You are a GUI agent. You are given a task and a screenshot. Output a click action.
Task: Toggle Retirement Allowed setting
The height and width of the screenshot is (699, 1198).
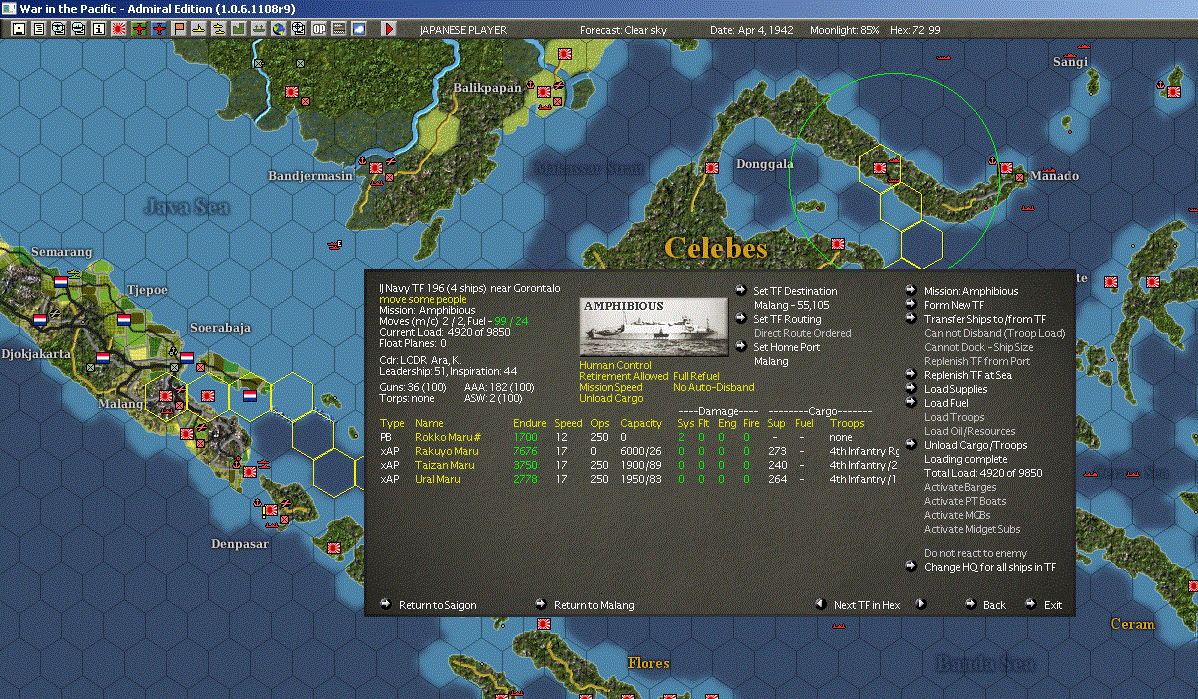(x=623, y=376)
